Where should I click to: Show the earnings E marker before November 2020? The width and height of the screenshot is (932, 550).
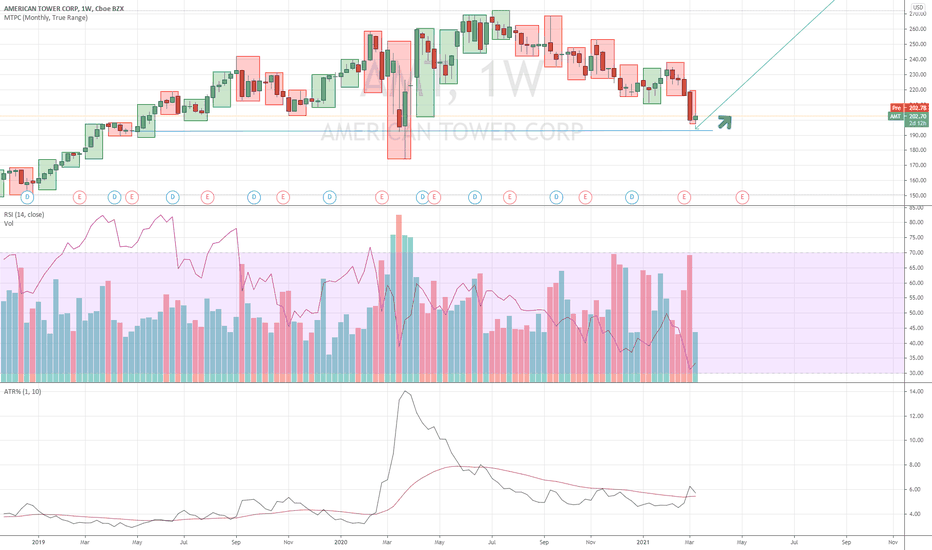pyautogui.click(x=585, y=197)
